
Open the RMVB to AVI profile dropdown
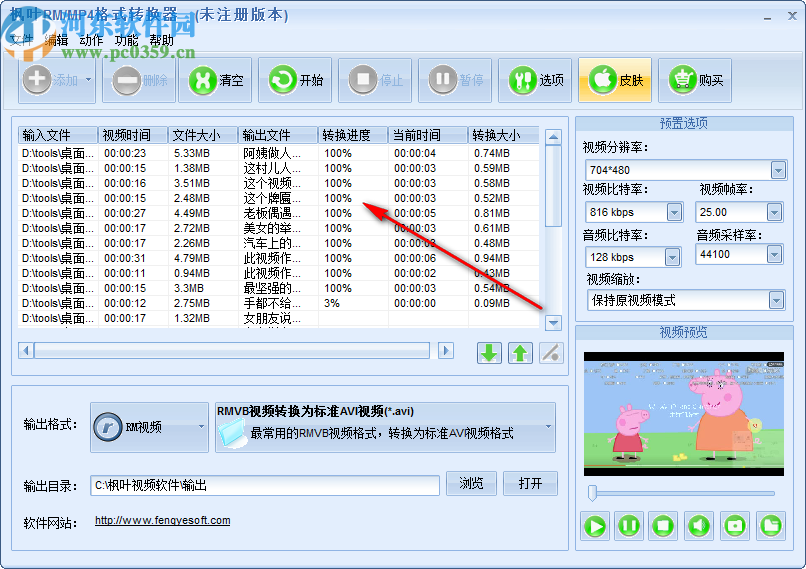[x=385, y=427]
